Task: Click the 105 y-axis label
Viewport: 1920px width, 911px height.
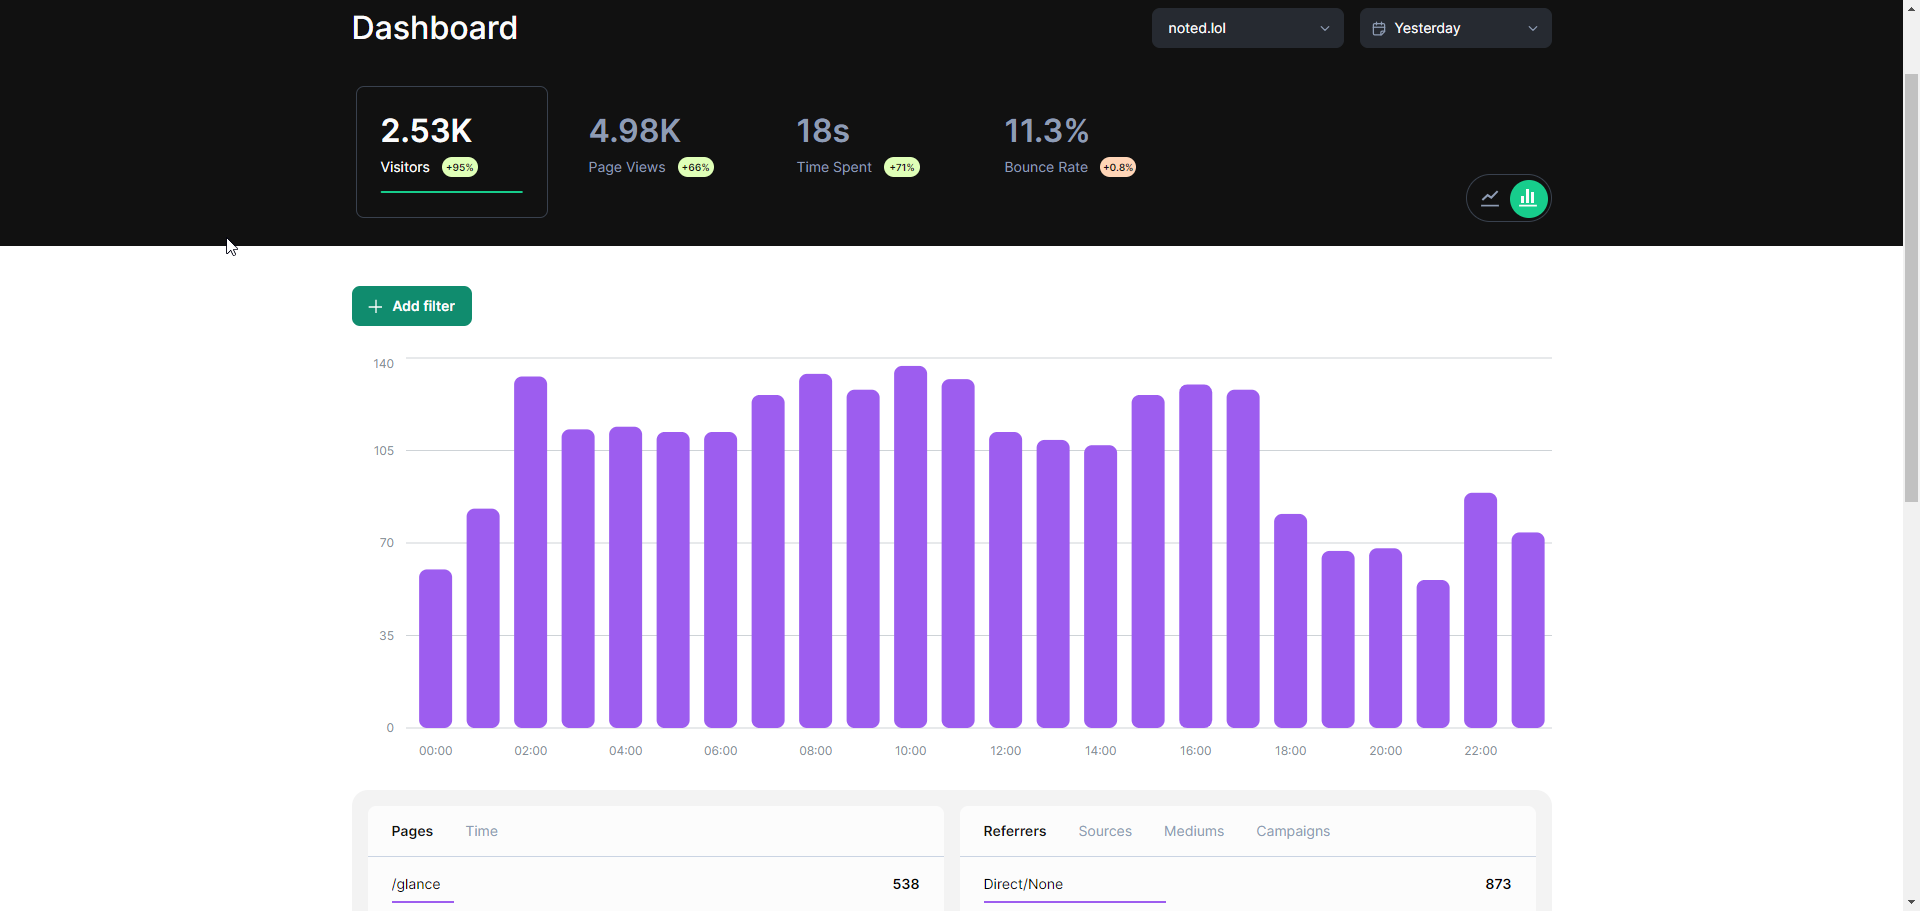Action: coord(384,451)
